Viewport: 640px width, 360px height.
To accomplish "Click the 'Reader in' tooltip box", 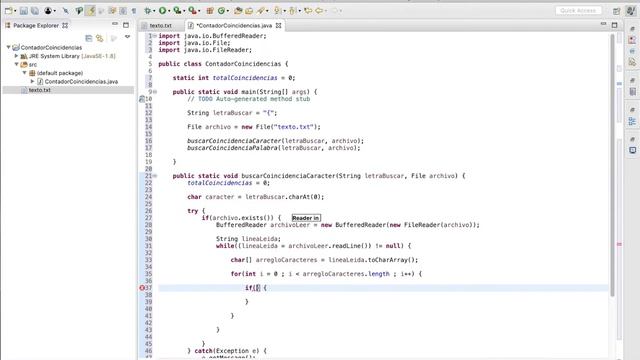I will pyautogui.click(x=306, y=218).
